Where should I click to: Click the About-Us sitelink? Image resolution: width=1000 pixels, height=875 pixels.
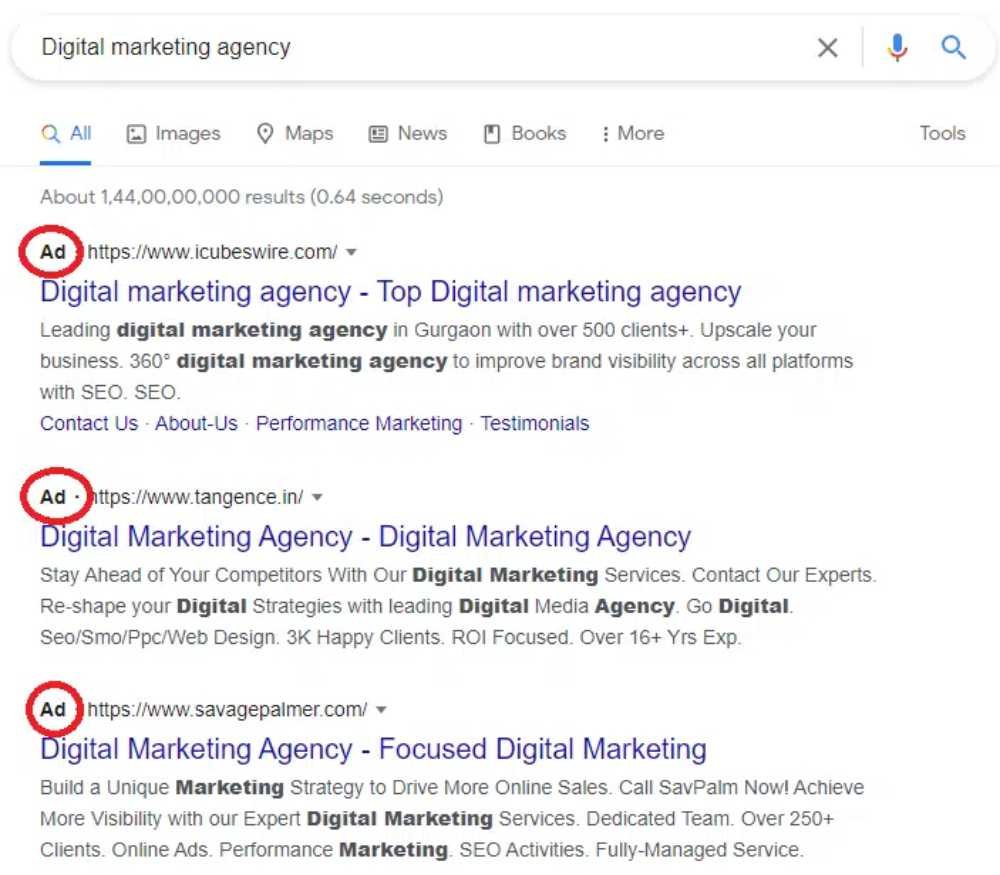click(197, 423)
